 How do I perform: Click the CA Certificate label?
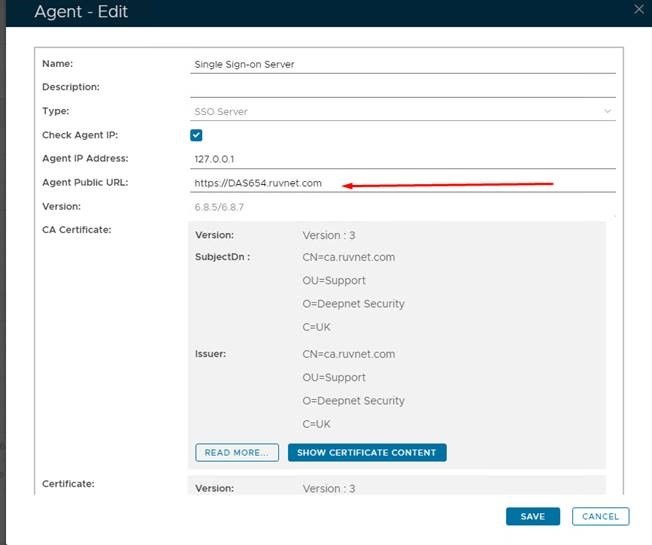(x=76, y=230)
